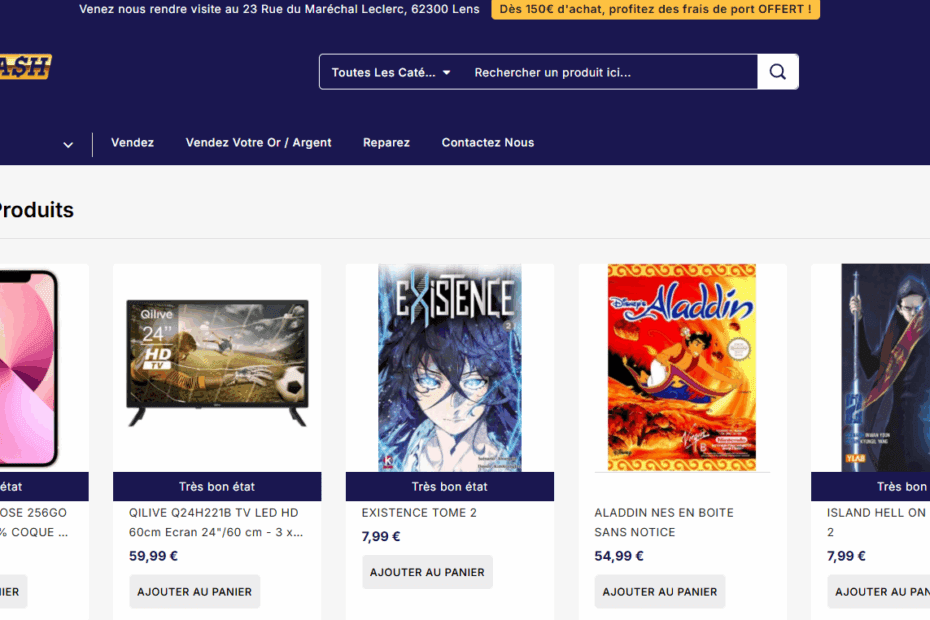Click the Cash logo in header
The height and width of the screenshot is (620, 930).
point(26,66)
